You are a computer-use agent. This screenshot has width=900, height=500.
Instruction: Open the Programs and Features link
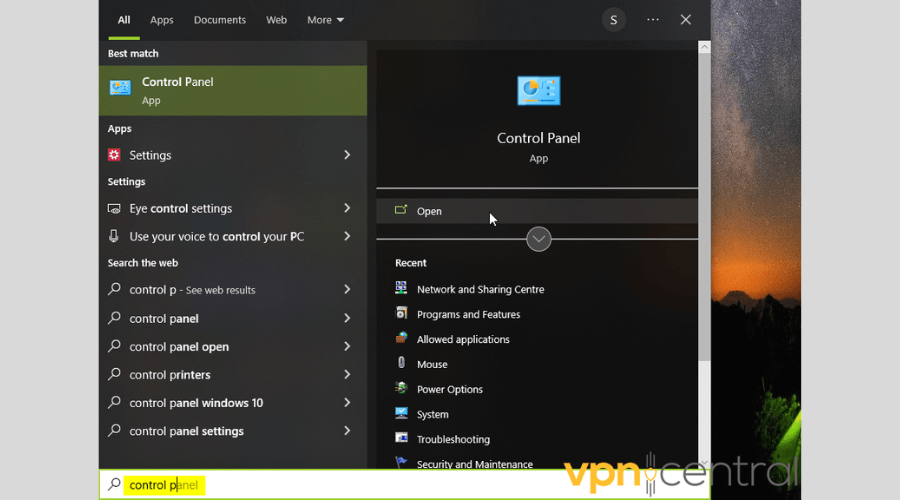(468, 314)
